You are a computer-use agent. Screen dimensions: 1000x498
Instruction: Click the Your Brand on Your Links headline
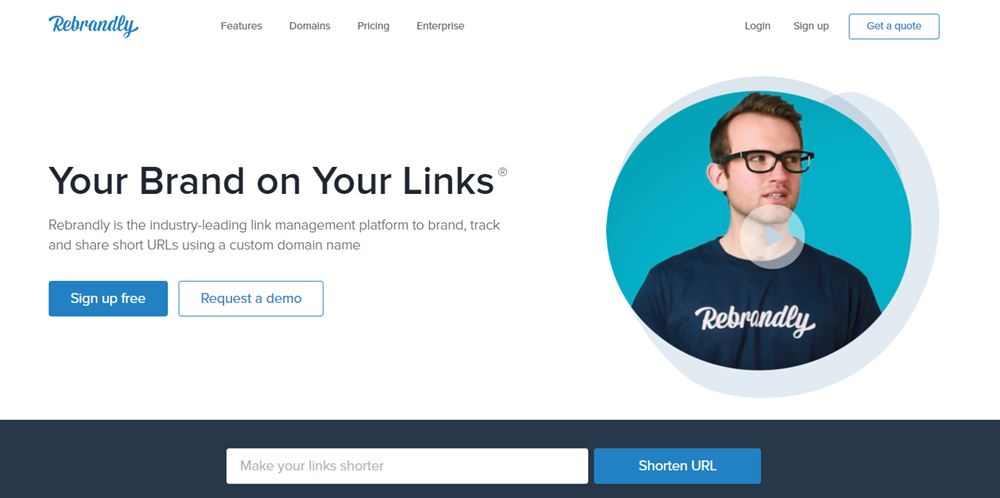coord(271,180)
